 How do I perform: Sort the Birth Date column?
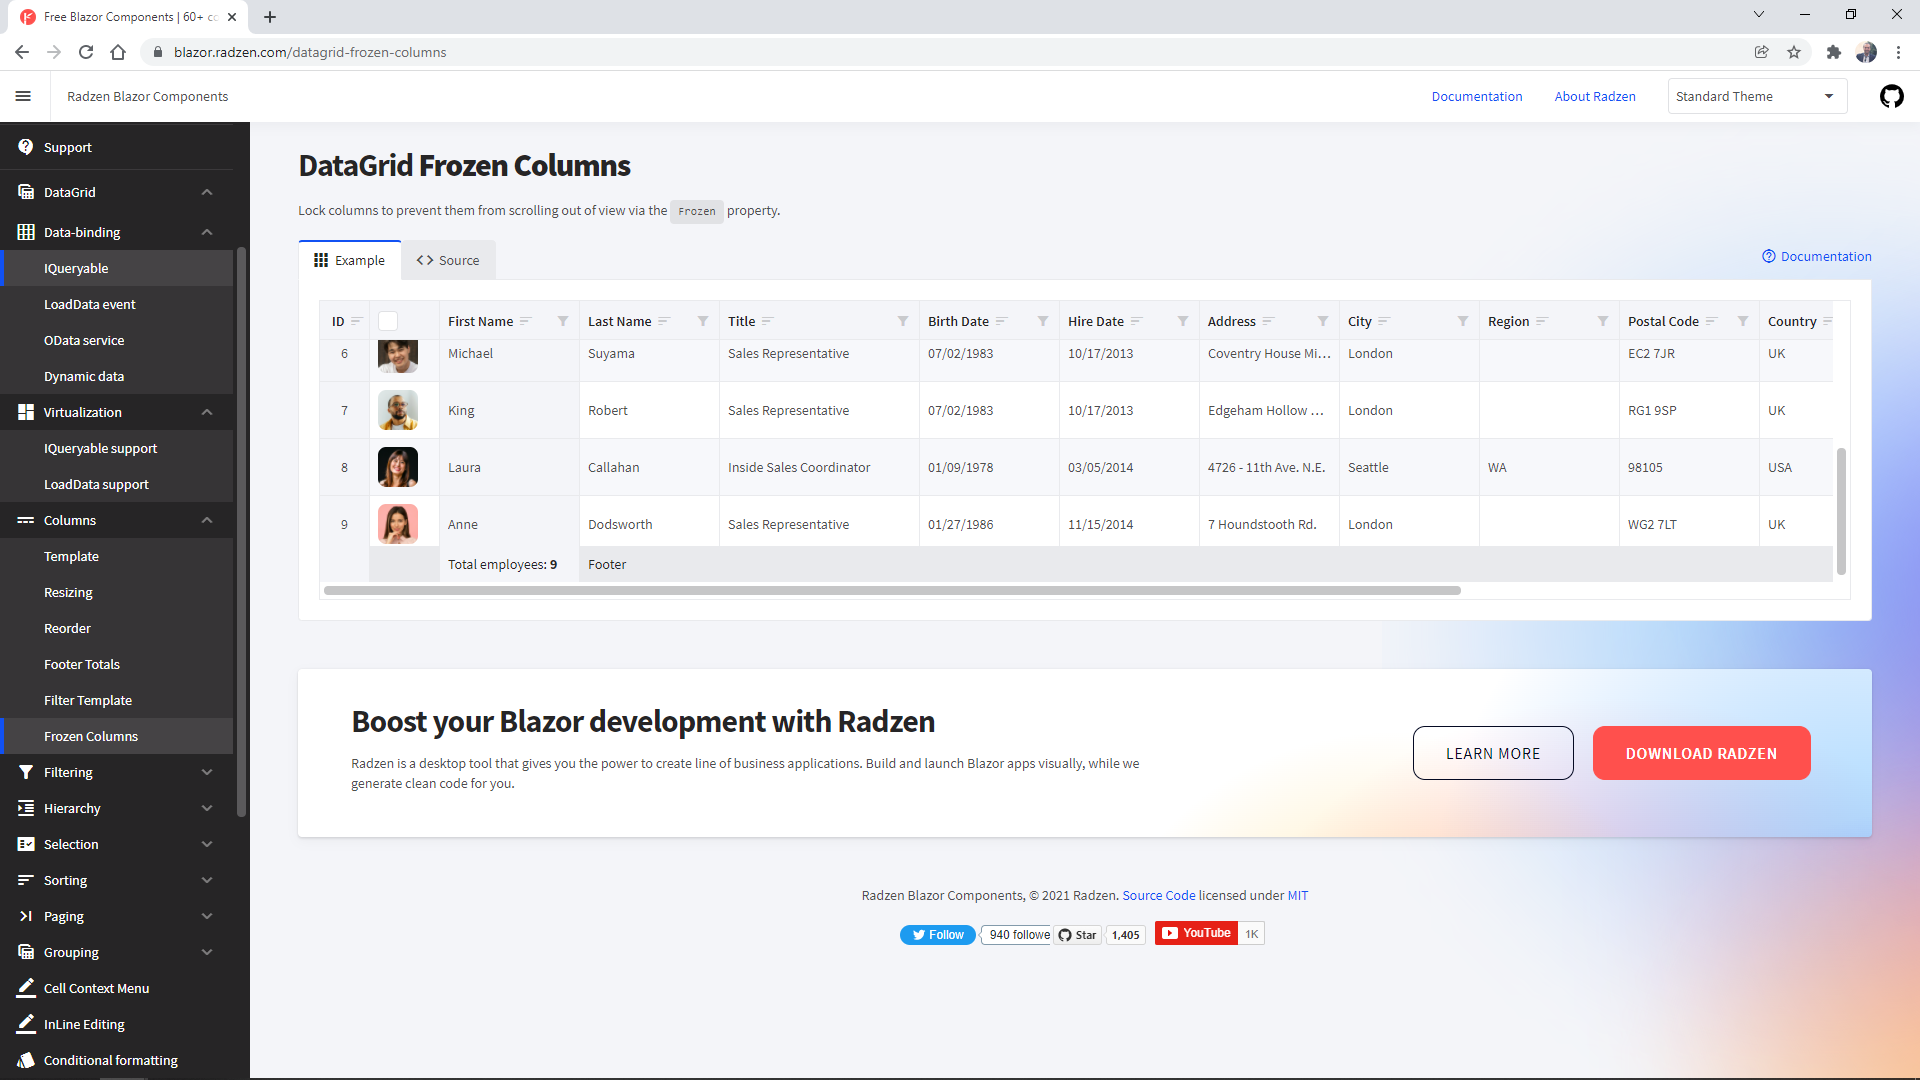coord(1004,320)
